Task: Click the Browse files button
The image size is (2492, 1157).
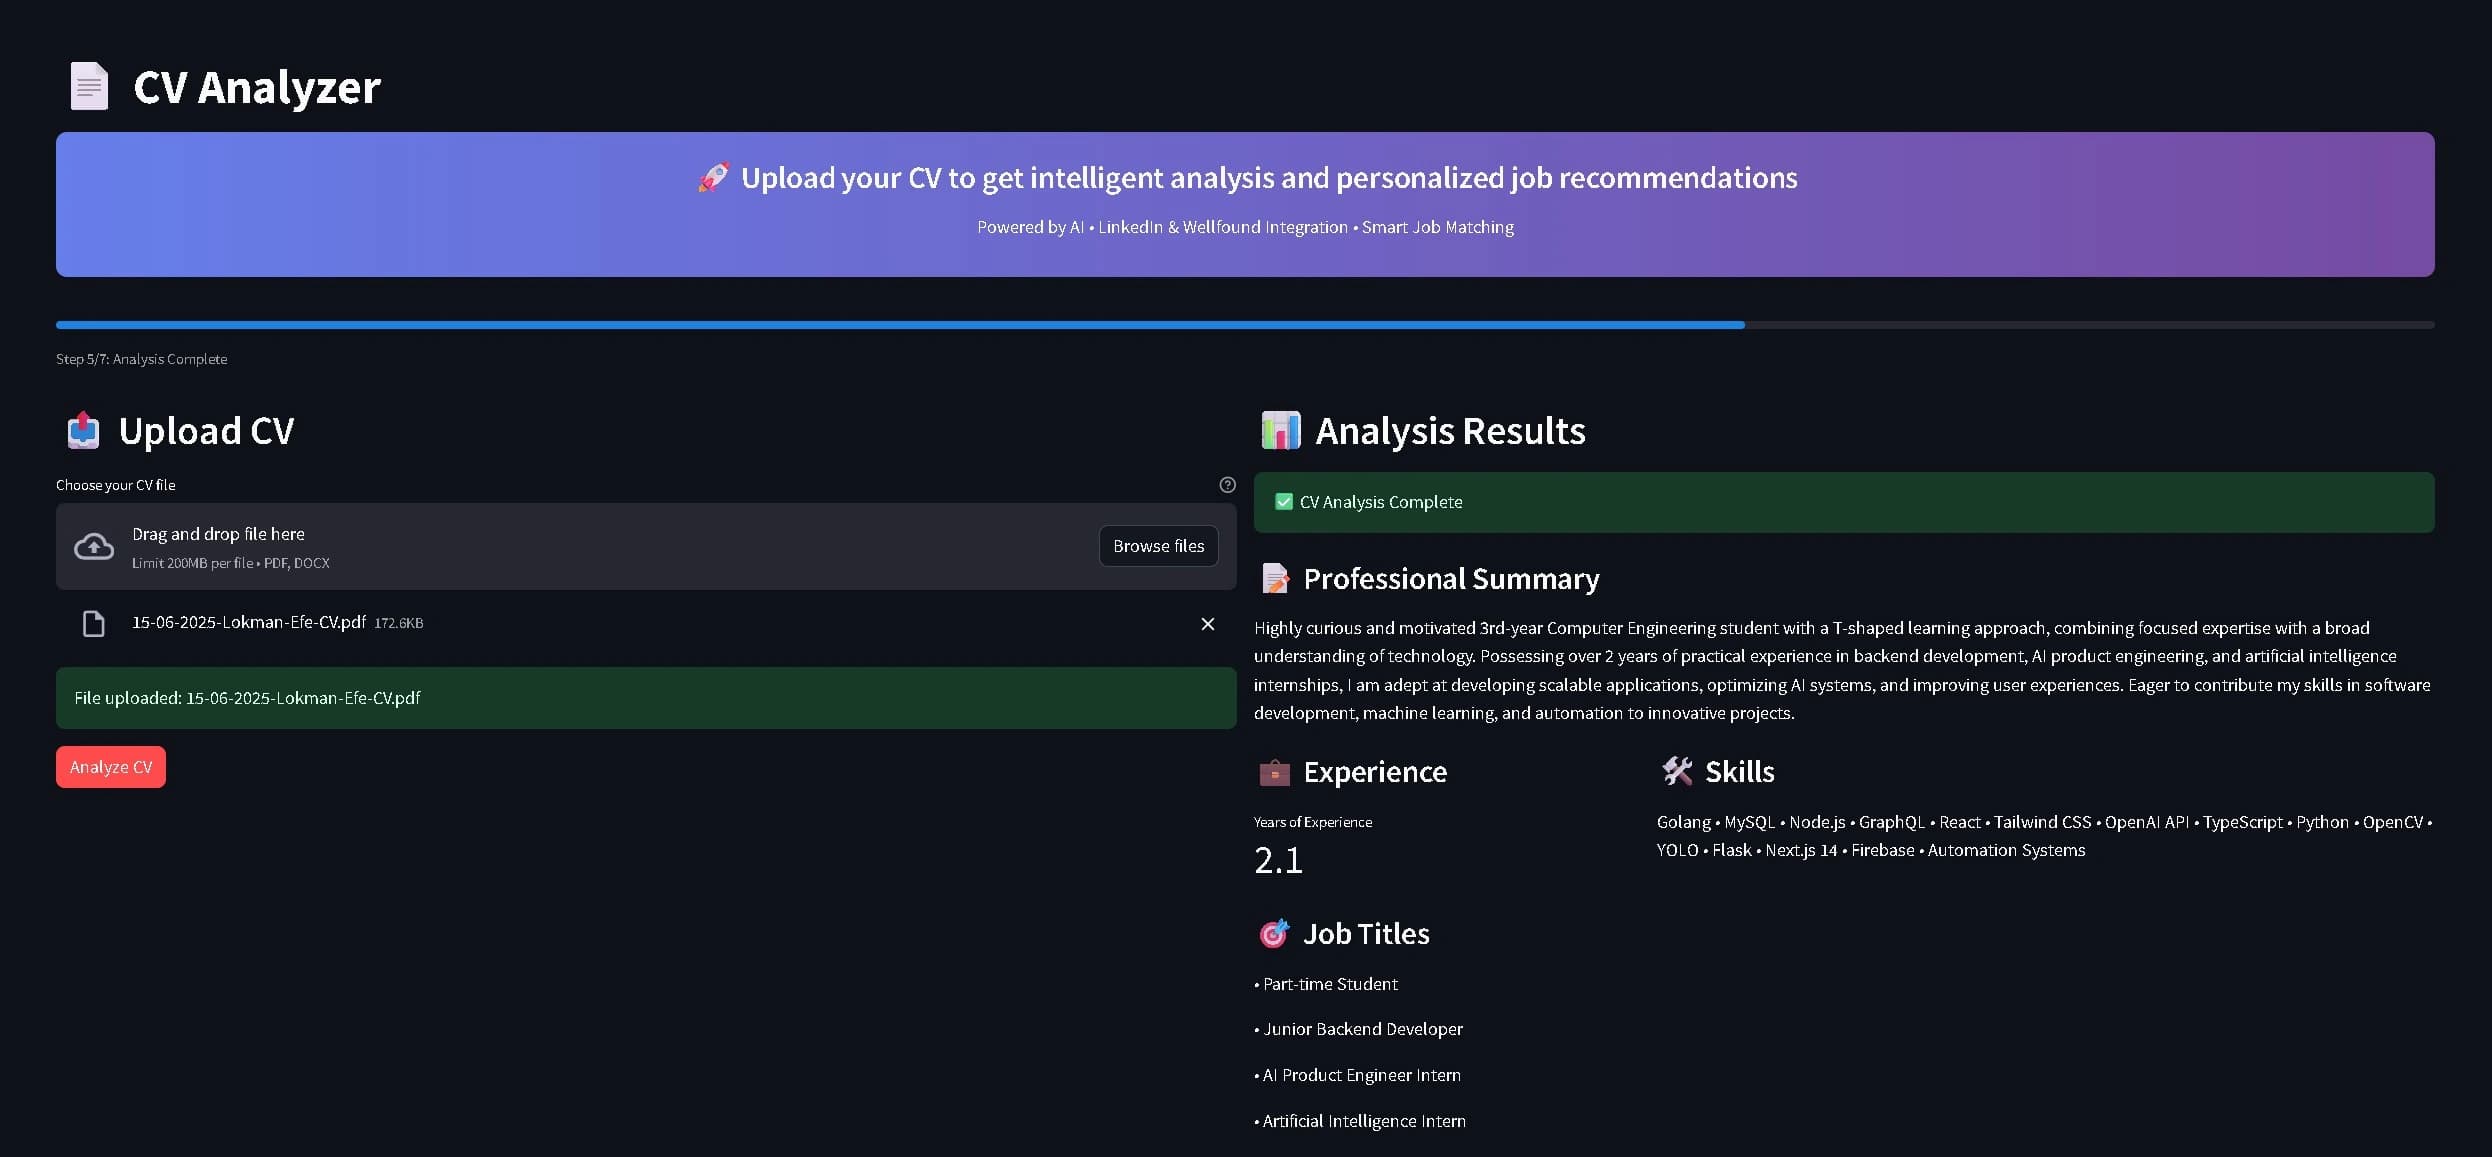Action: 1158,546
